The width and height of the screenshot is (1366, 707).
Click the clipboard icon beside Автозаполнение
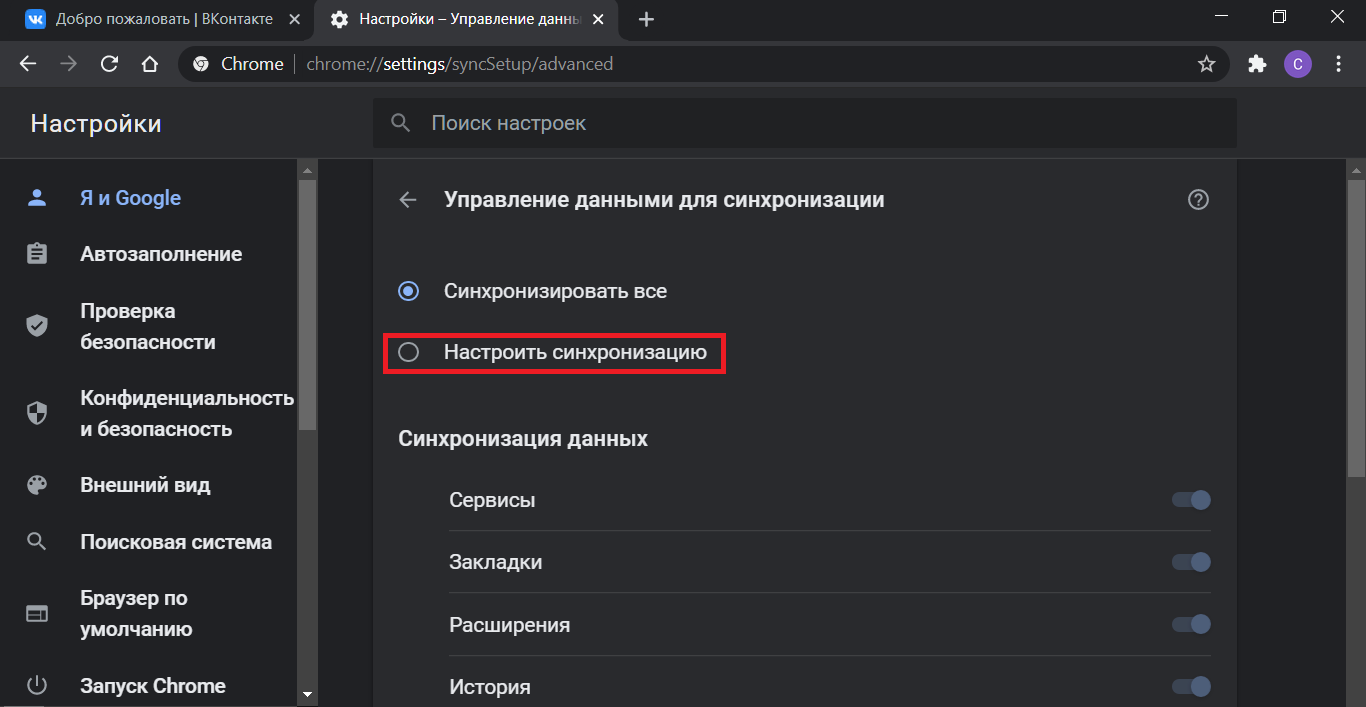(x=37, y=254)
